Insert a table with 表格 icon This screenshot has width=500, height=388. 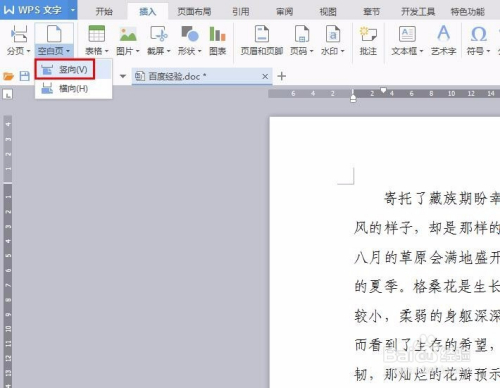click(97, 33)
